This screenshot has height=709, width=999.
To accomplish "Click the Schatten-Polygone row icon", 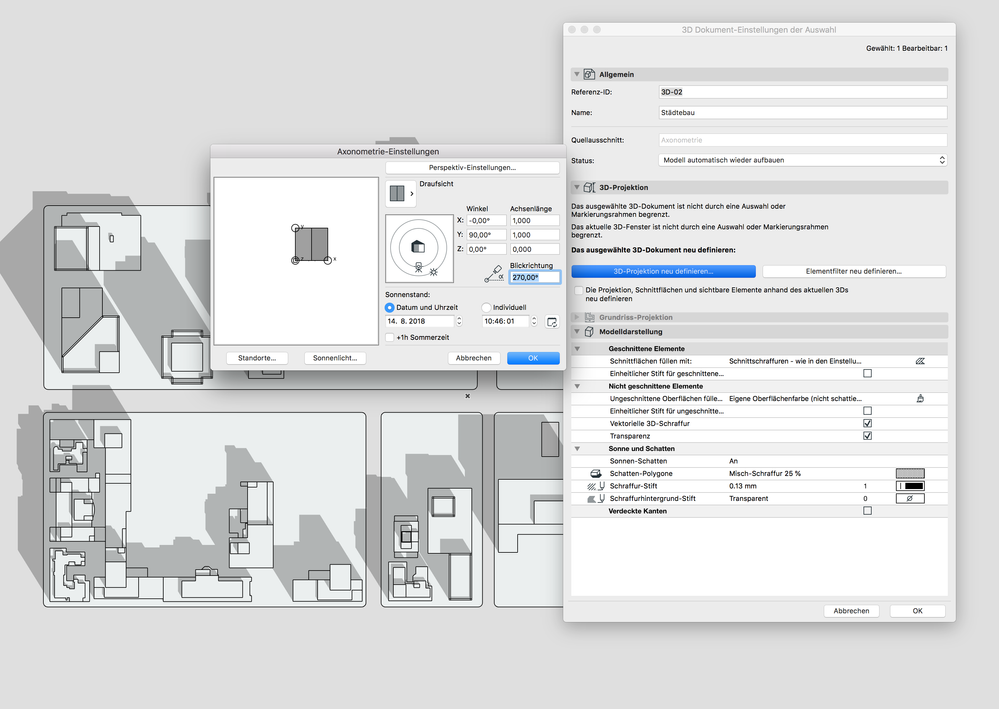I will (x=596, y=473).
